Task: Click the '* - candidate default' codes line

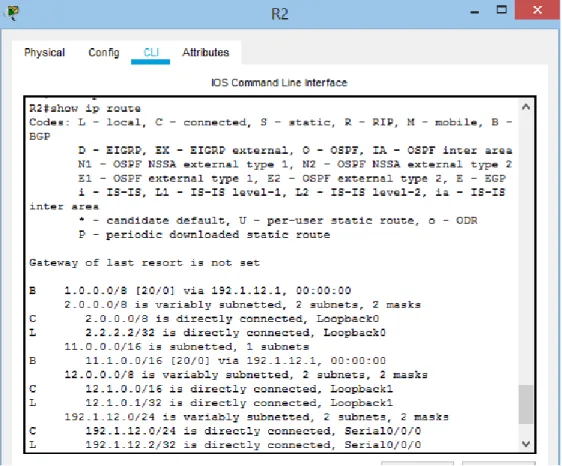Action: click(278, 221)
